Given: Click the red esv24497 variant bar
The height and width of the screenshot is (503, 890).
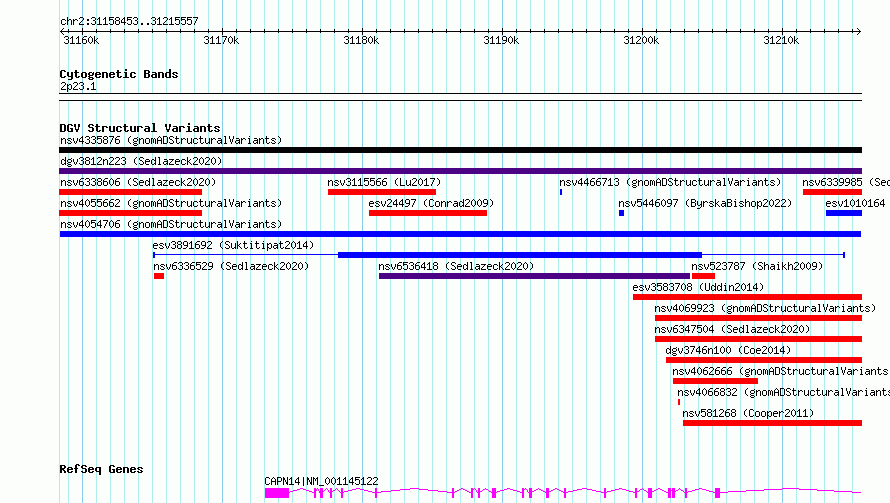Looking at the screenshot, I should pos(428,213).
